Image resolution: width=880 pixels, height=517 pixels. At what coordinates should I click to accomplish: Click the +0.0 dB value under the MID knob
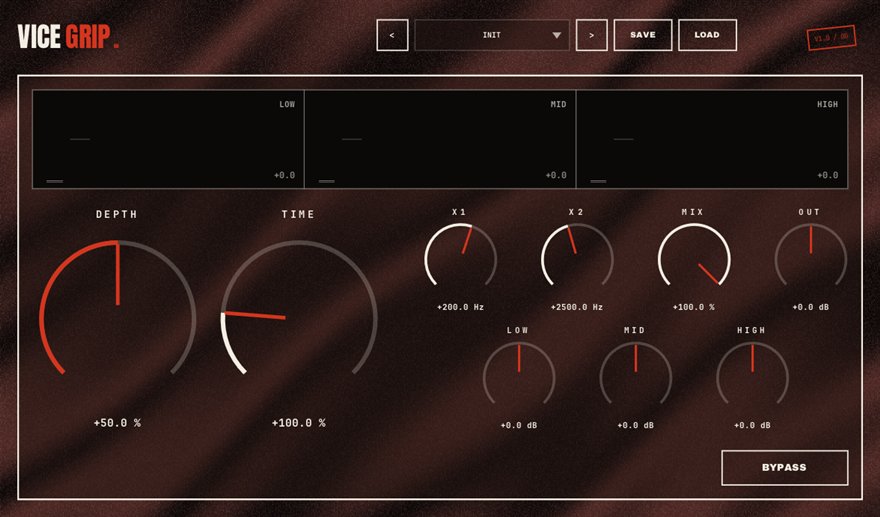[636, 426]
